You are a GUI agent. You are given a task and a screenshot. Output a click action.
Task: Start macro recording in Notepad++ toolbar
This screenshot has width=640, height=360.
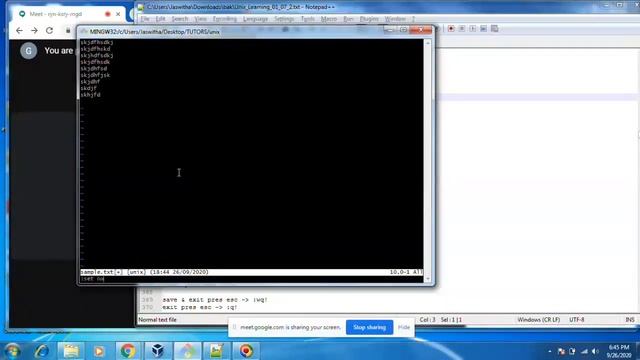[451, 29]
